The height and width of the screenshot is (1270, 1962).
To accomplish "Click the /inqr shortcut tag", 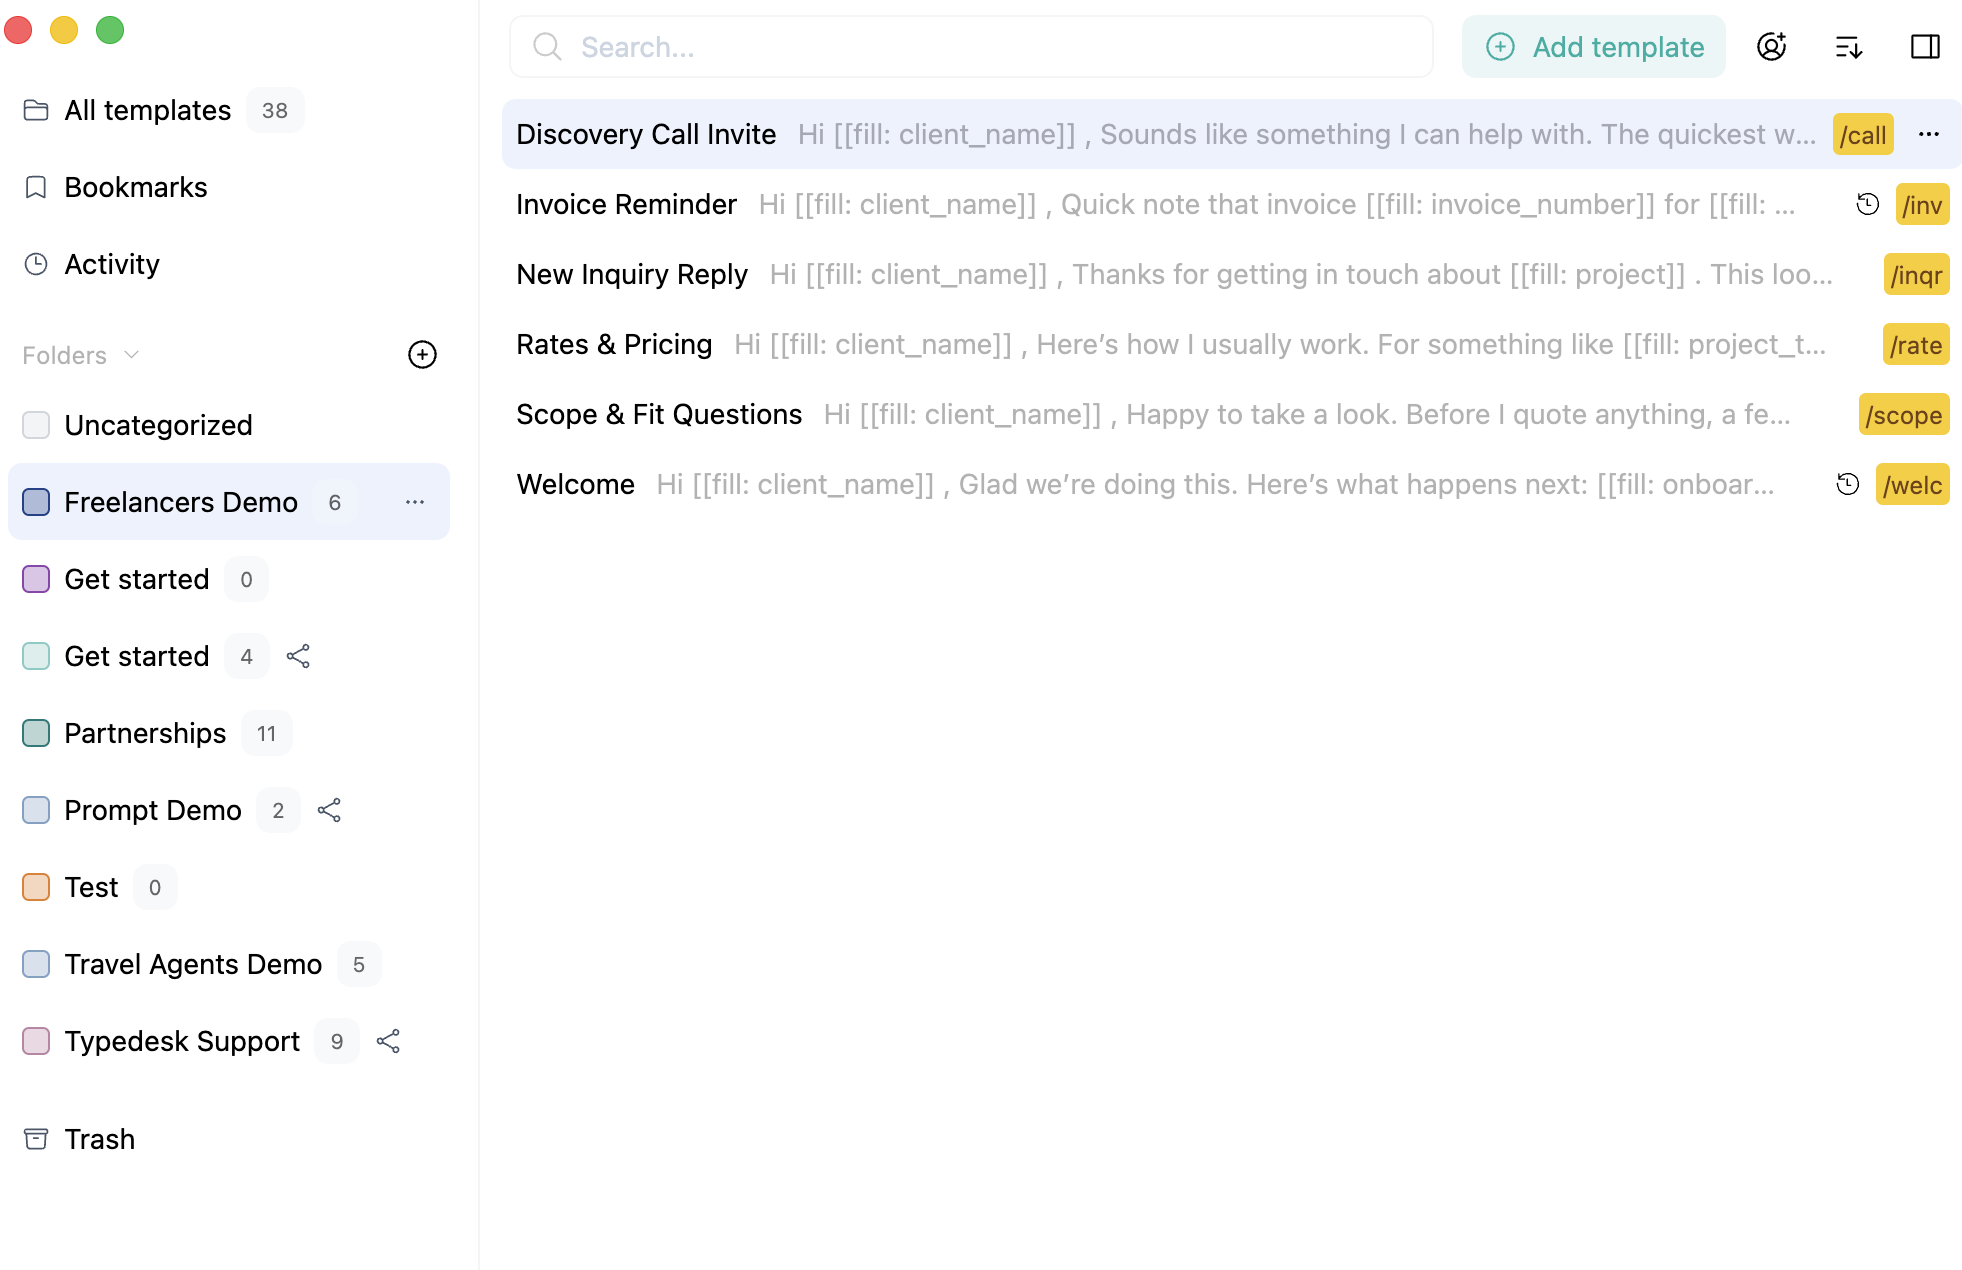I will point(1916,275).
